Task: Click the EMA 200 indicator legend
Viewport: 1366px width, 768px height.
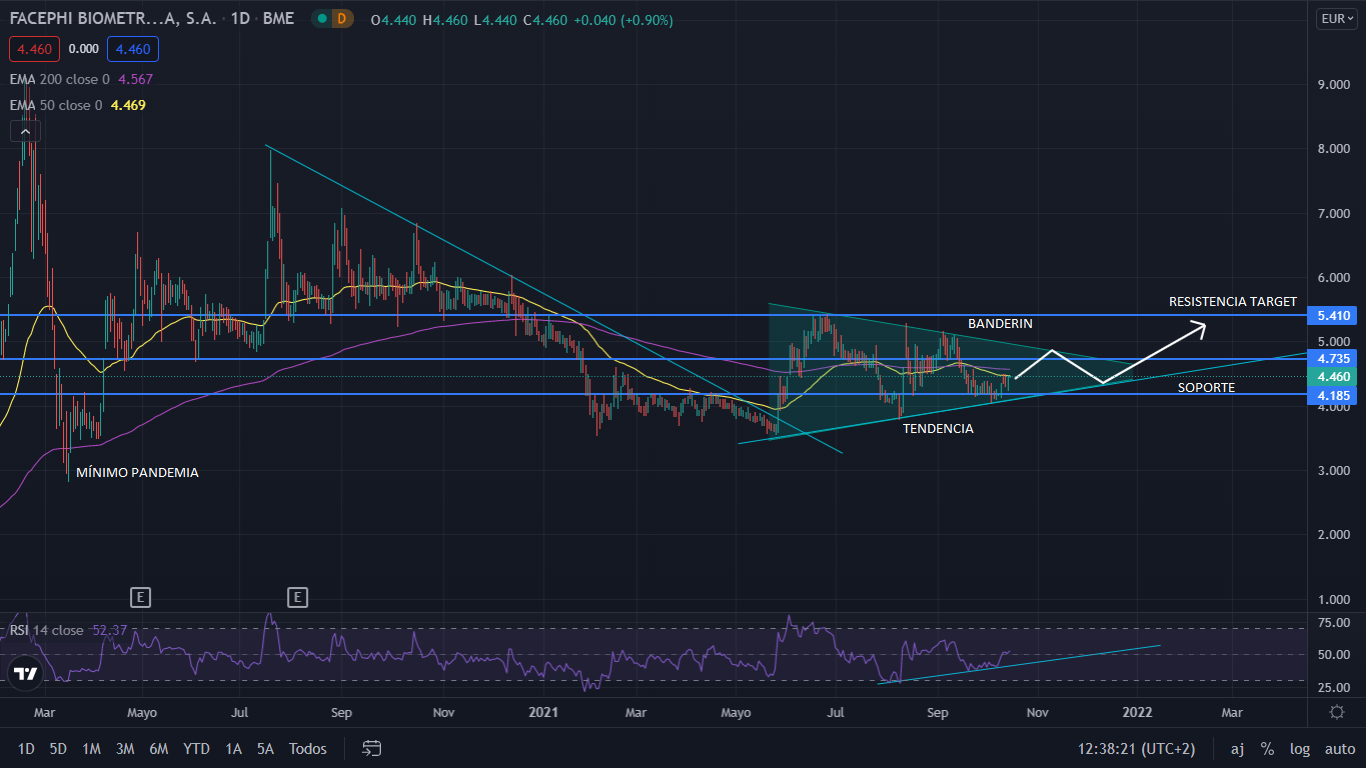Action: pyautogui.click(x=82, y=79)
